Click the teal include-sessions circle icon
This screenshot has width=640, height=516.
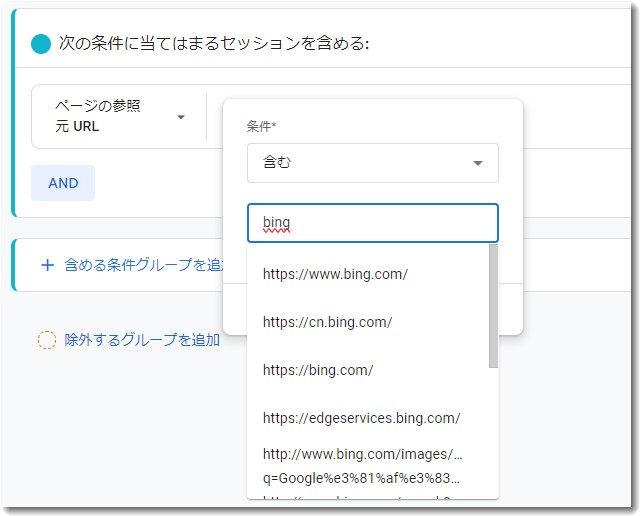[x=42, y=44]
